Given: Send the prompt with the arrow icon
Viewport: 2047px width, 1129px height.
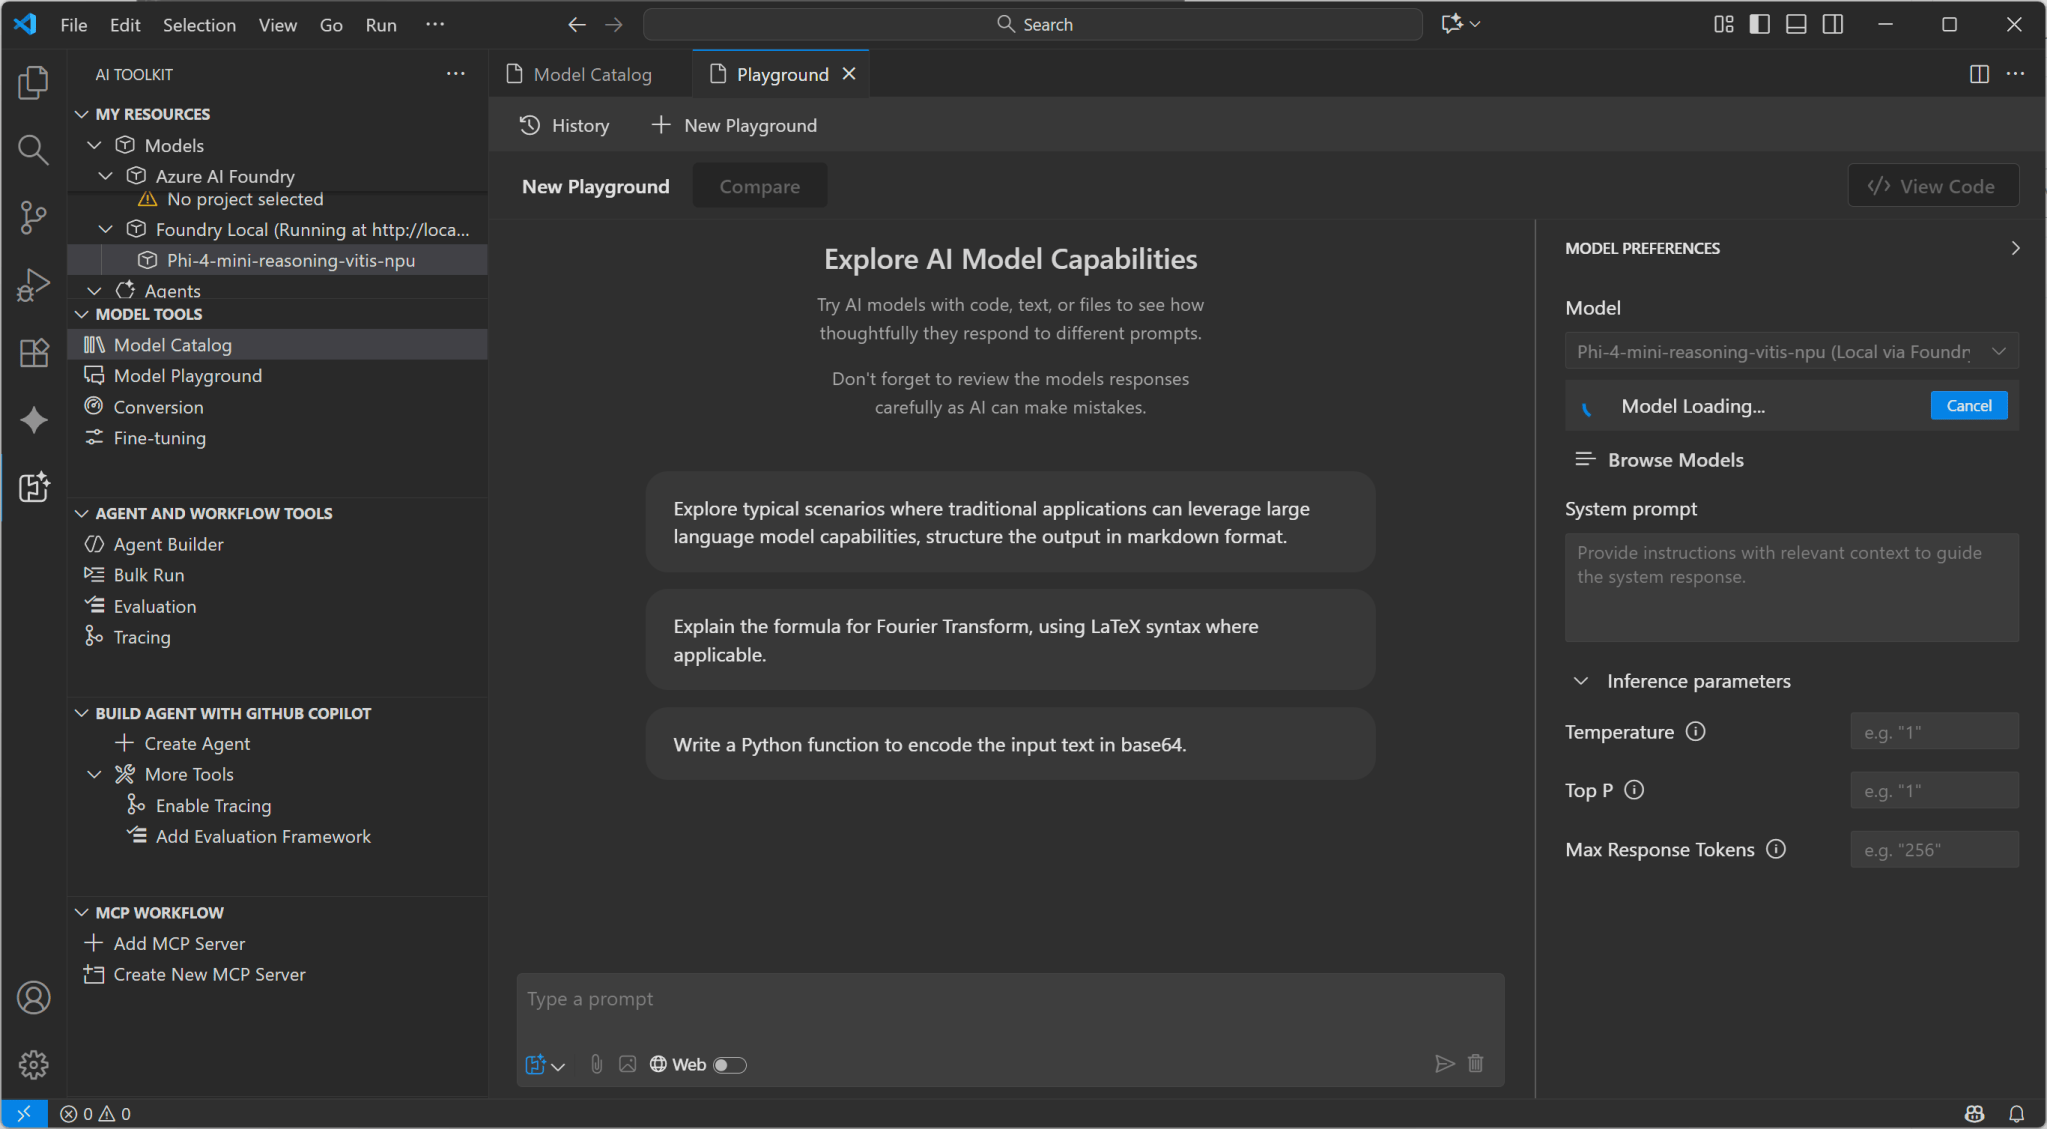Looking at the screenshot, I should pyautogui.click(x=1444, y=1064).
